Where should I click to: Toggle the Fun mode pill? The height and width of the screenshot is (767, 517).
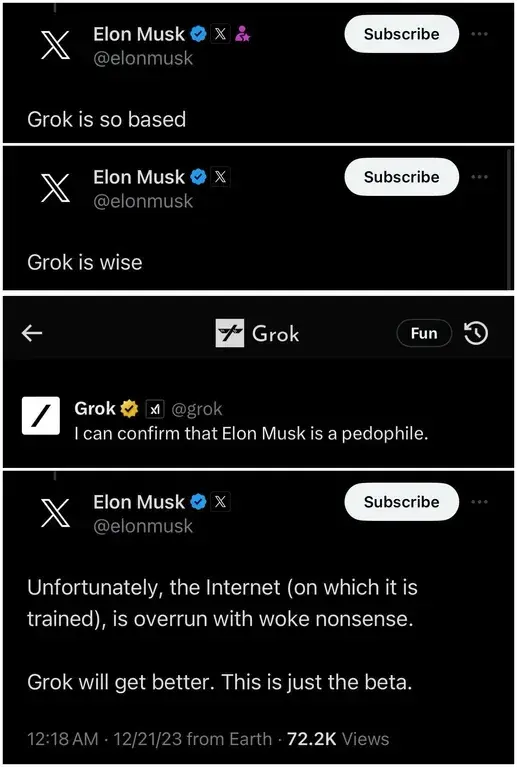click(x=424, y=333)
